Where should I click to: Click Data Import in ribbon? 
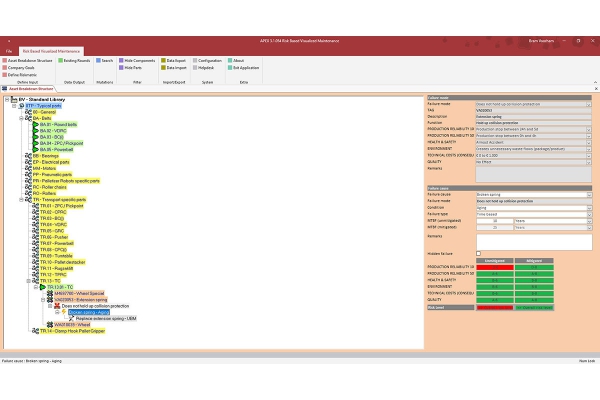174,68
